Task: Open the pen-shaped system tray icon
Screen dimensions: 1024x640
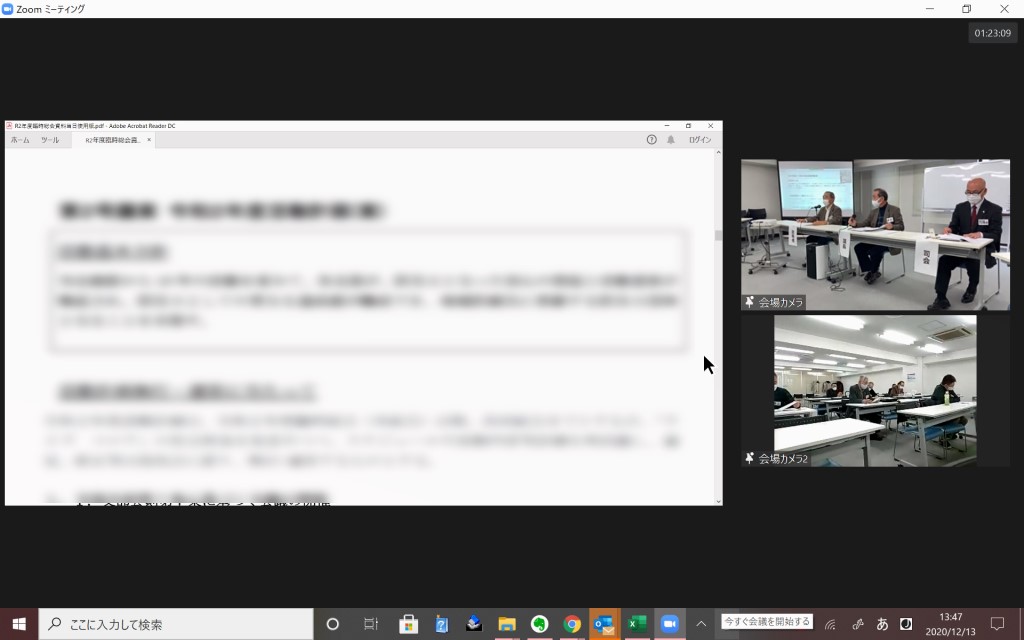Action: [858, 624]
